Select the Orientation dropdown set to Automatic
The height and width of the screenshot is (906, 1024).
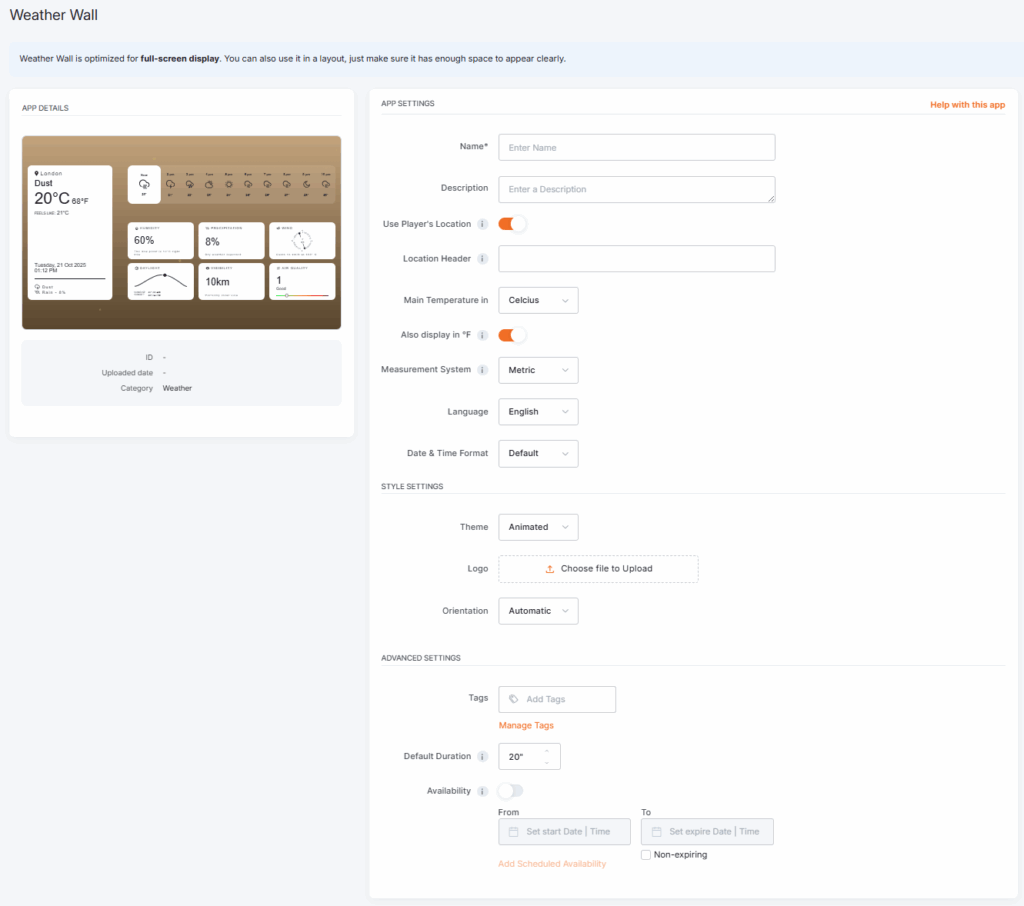538,611
